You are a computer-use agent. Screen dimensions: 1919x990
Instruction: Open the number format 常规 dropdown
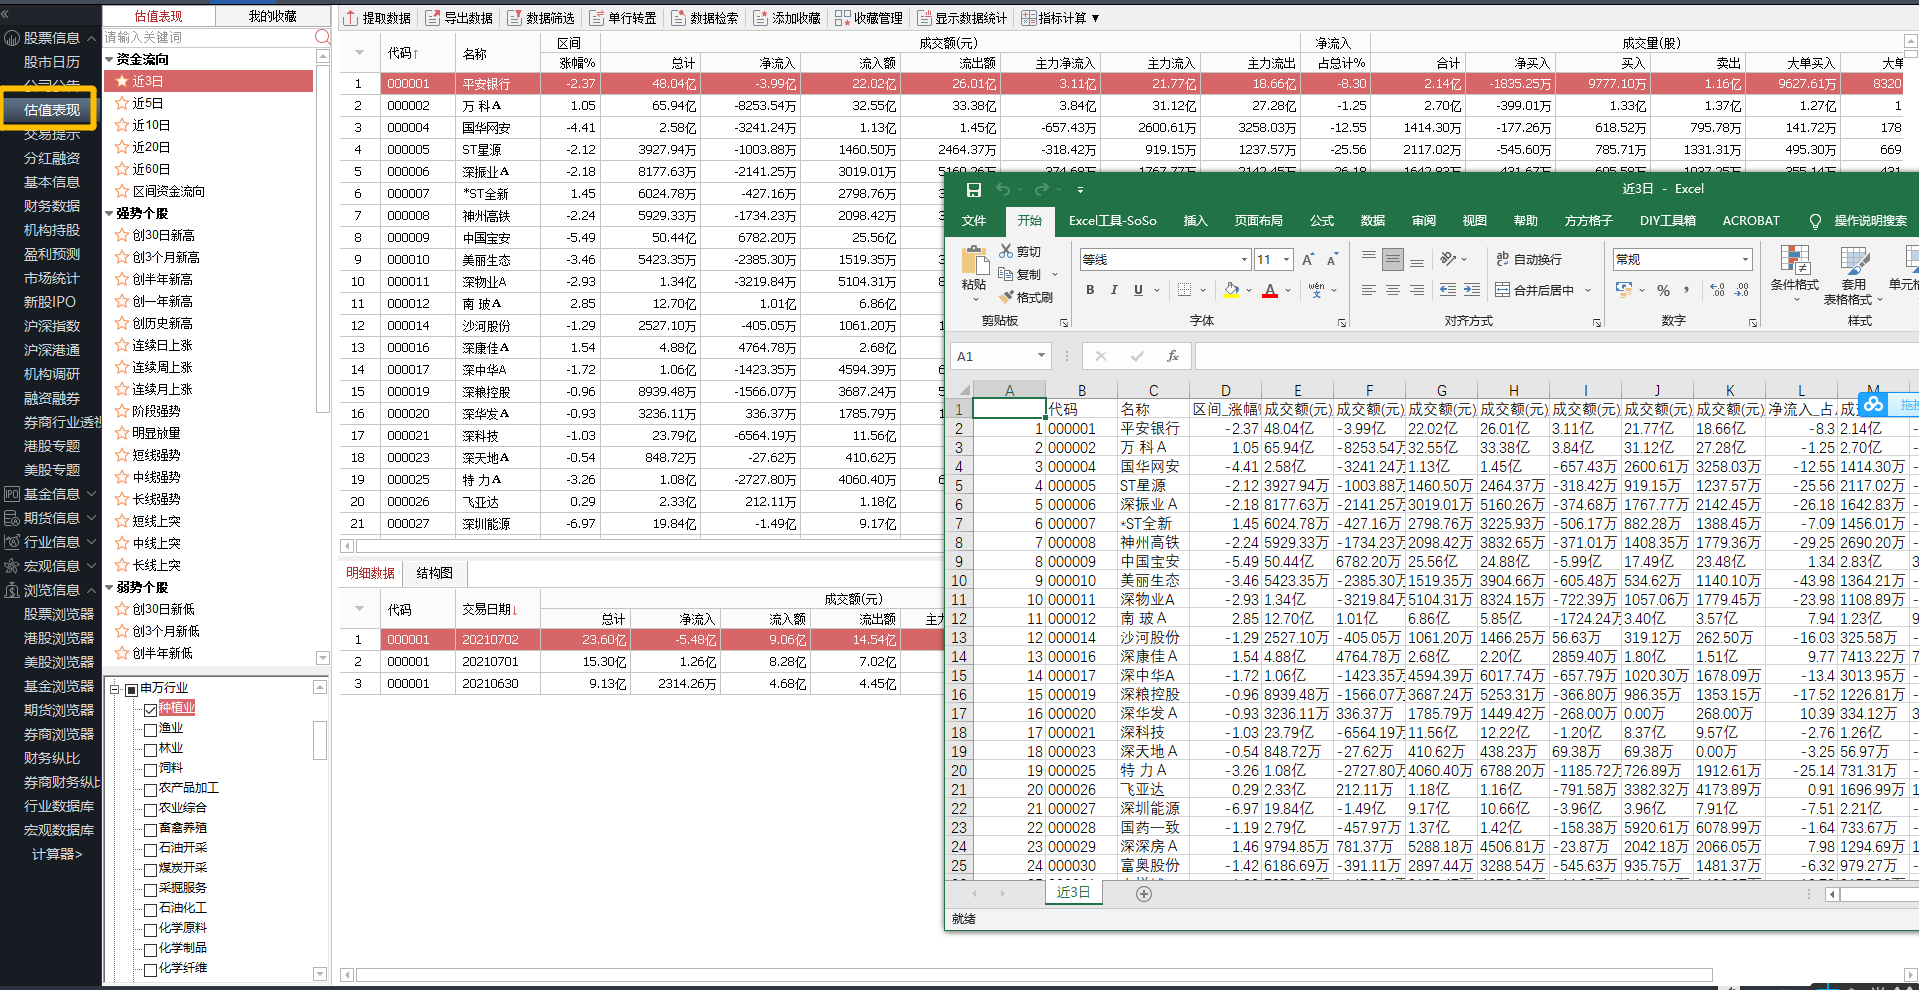tap(1745, 260)
